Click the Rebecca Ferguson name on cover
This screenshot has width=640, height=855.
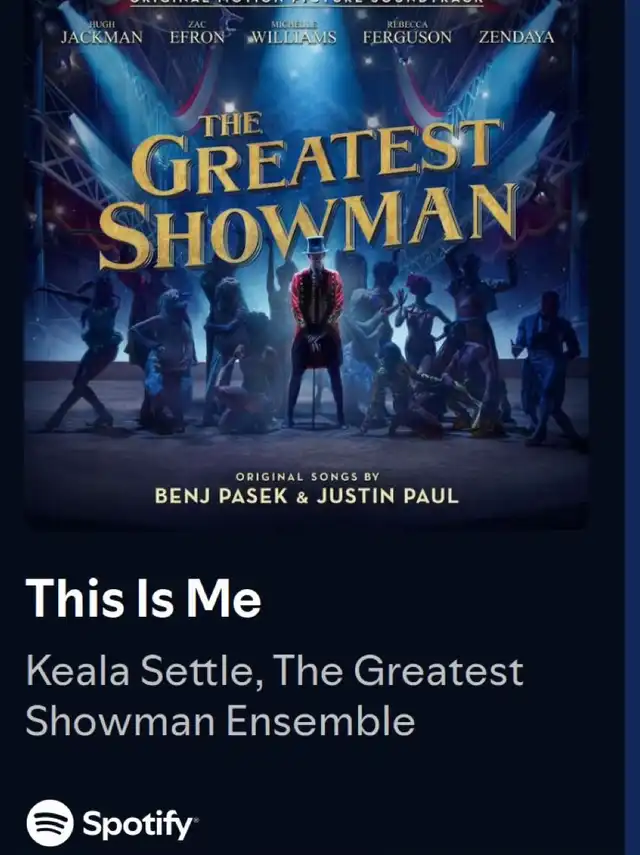pos(407,33)
